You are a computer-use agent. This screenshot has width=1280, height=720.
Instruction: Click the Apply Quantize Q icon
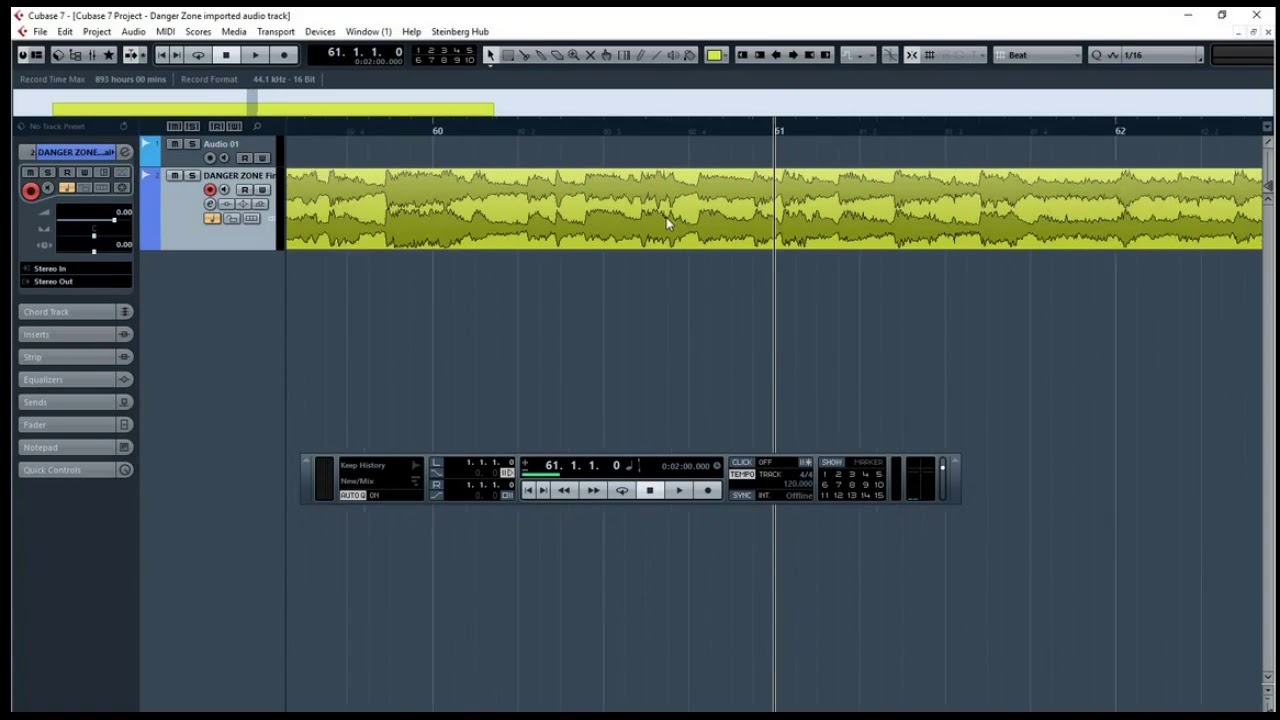coord(1096,55)
